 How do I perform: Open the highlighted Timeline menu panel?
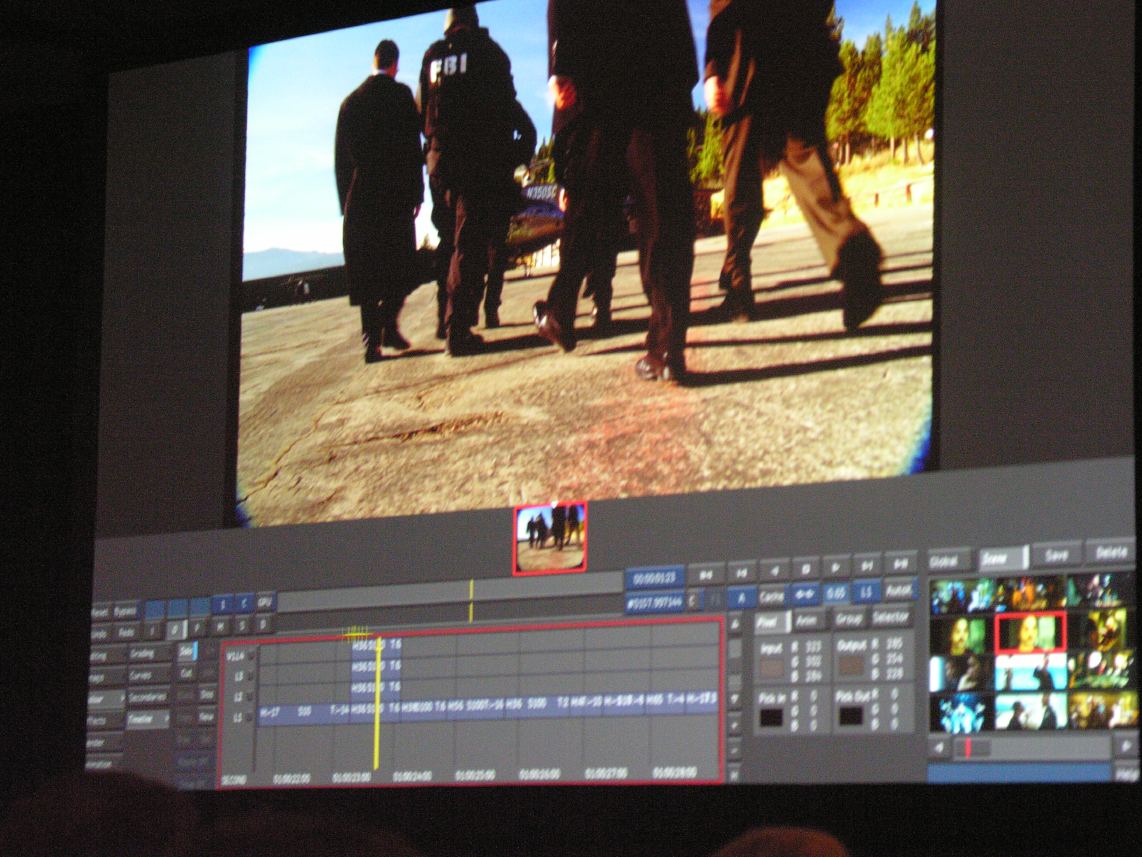[x=148, y=719]
